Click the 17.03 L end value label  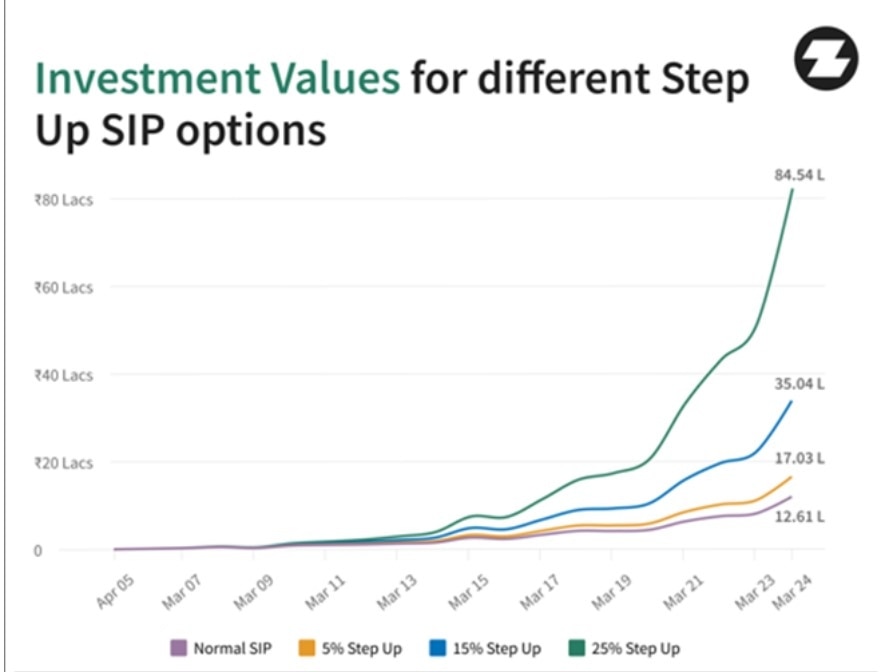799,458
